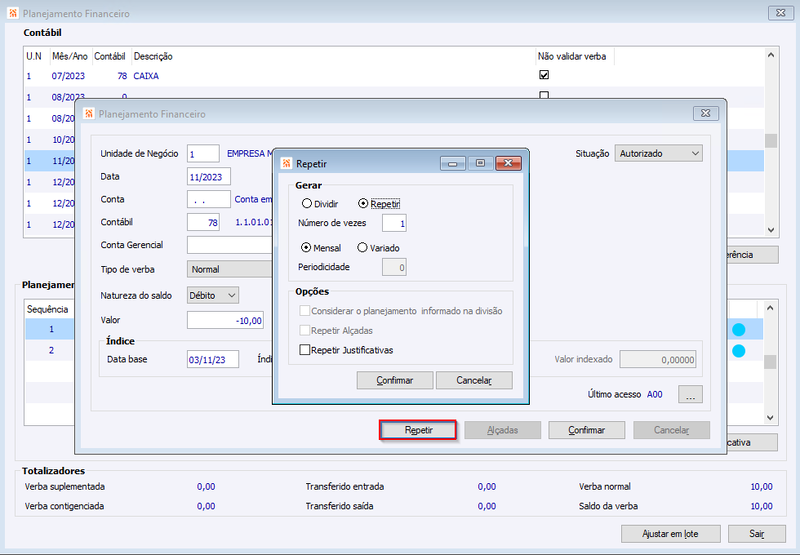
Task: Click the Valor field showing -10,00
Action: (225, 320)
